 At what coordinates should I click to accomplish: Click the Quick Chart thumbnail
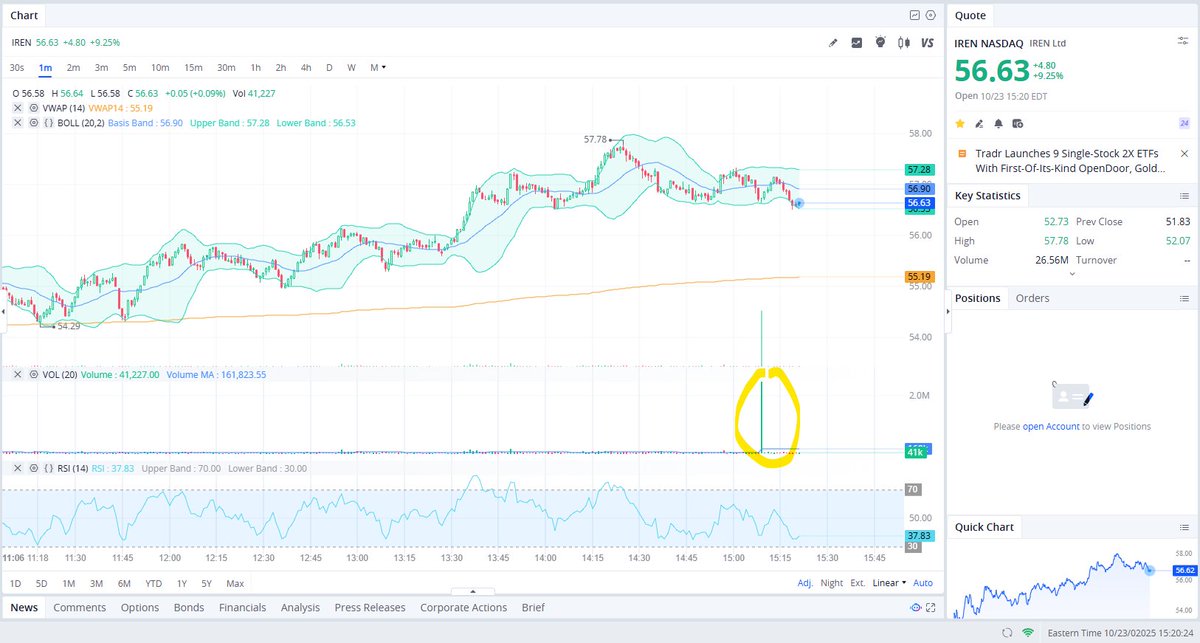pyautogui.click(x=1072, y=581)
